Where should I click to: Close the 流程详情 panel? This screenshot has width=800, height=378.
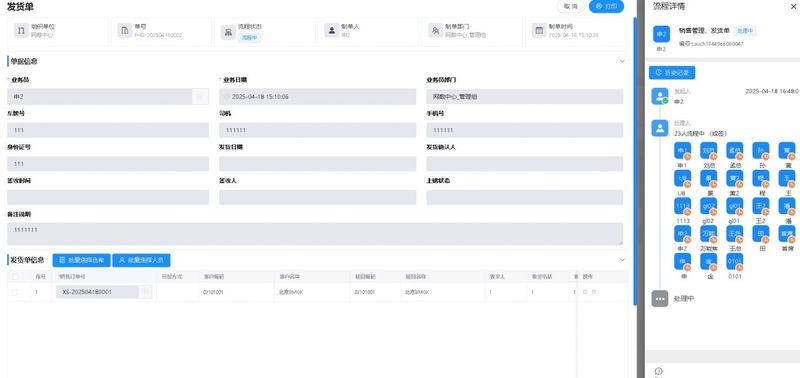click(794, 7)
